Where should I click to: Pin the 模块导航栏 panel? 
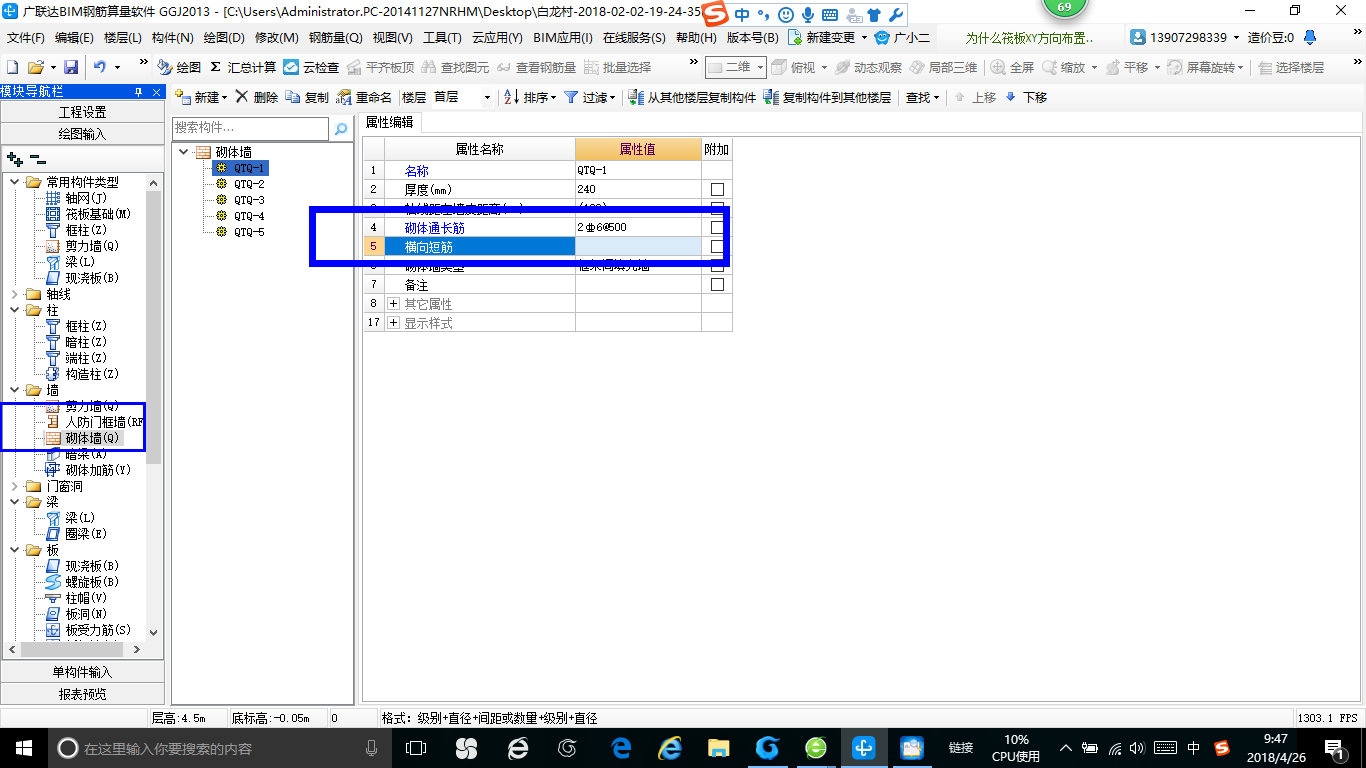140,91
